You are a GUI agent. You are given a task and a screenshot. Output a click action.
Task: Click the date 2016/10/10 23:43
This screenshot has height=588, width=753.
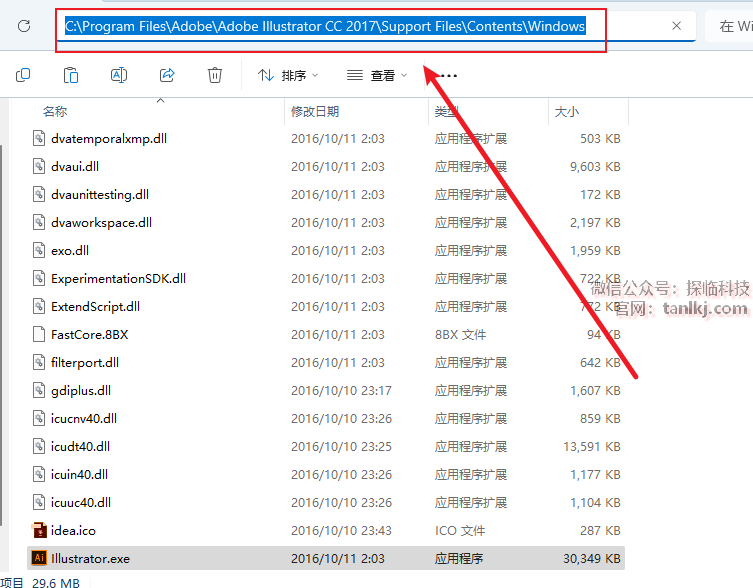341,530
